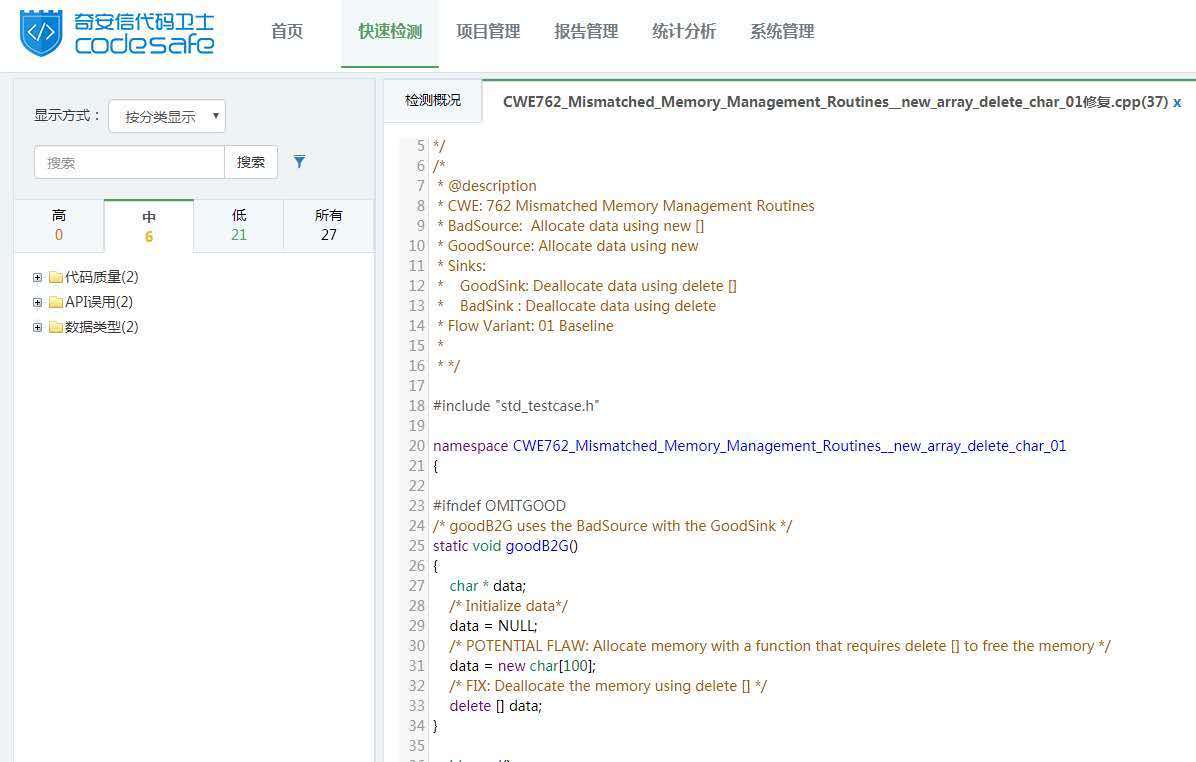Click the 代码质量 folder icon
This screenshot has height=762, width=1196.
coord(56,277)
